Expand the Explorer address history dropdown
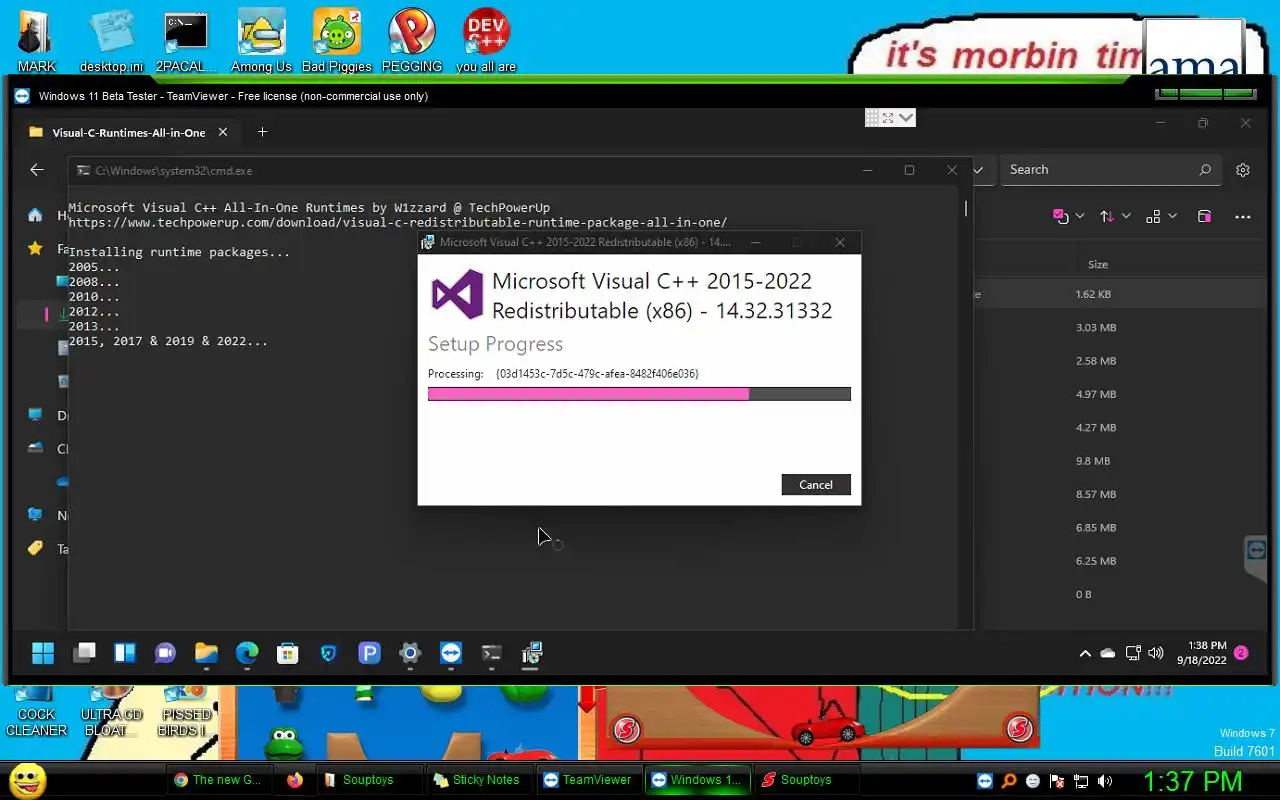Image resolution: width=1280 pixels, height=800 pixels. 979,170
